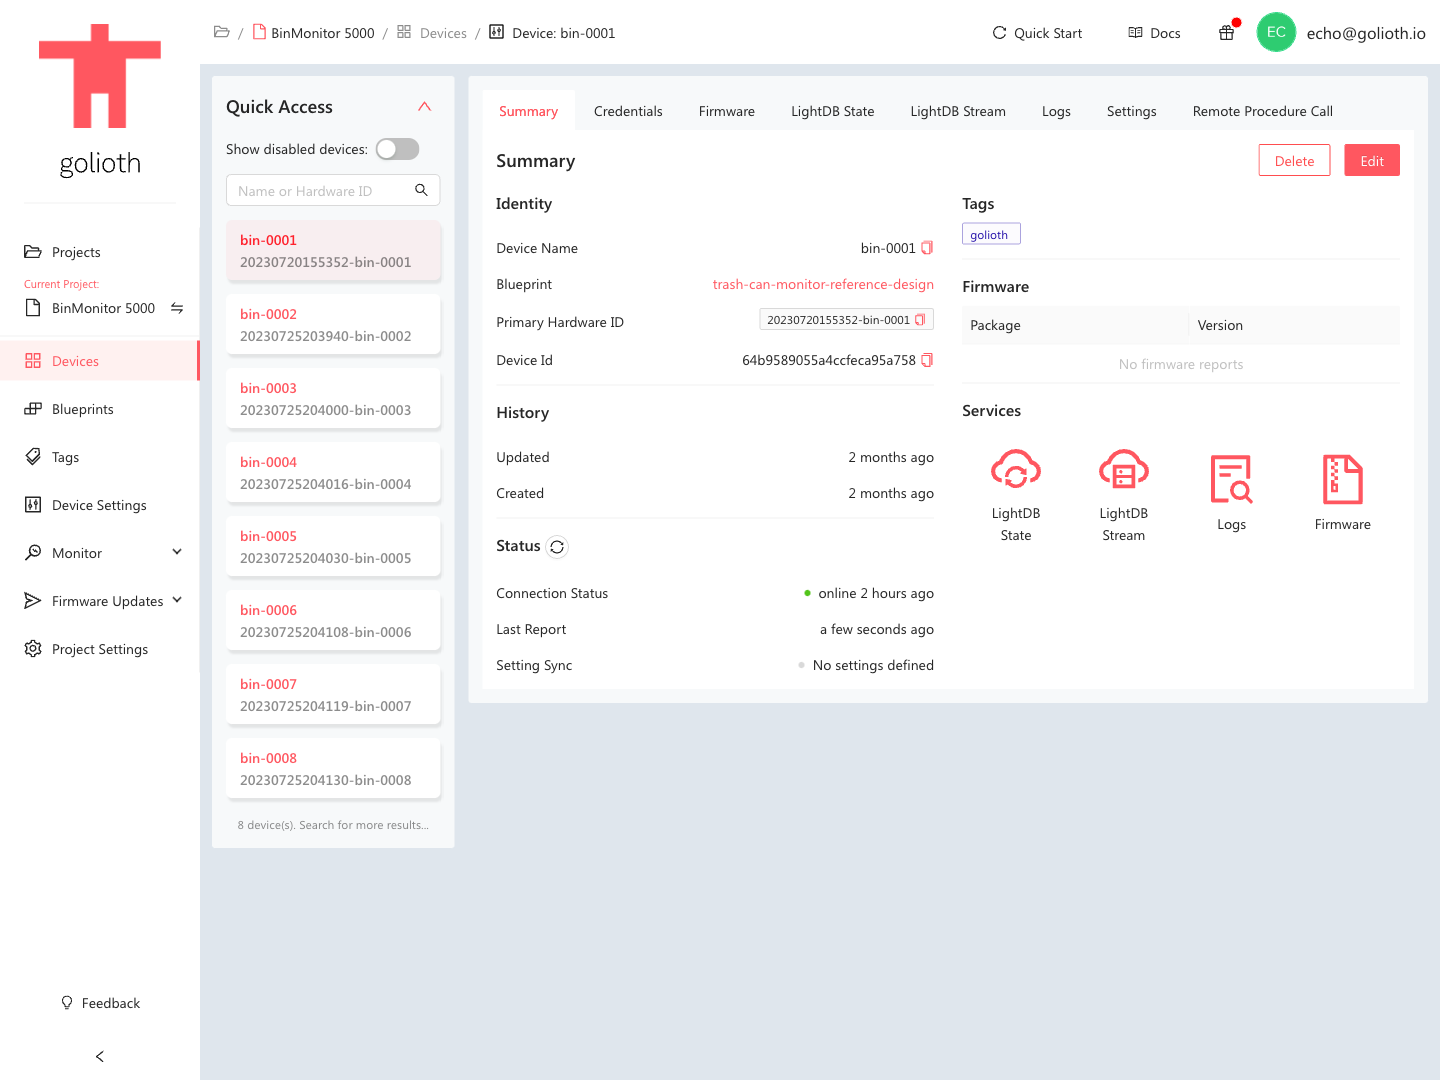
Task: Focus the Name or Hardware ID search field
Action: coord(333,190)
